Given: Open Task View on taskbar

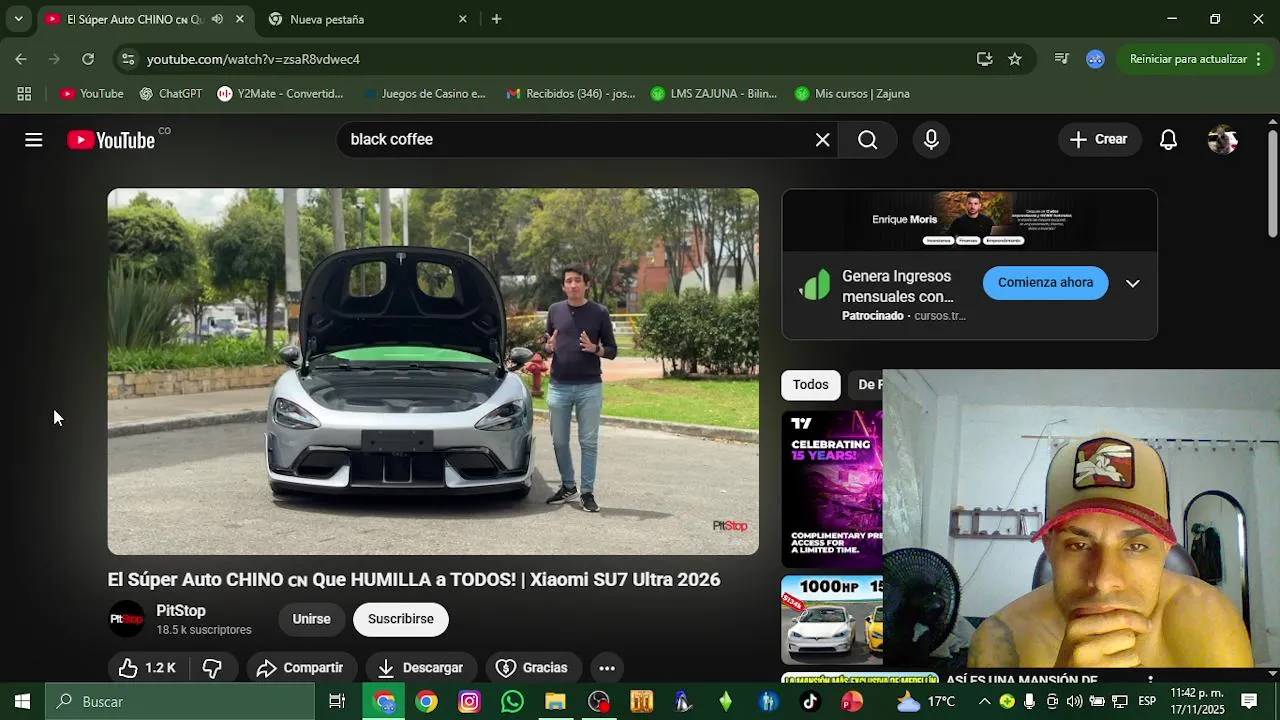Looking at the screenshot, I should pos(337,702).
